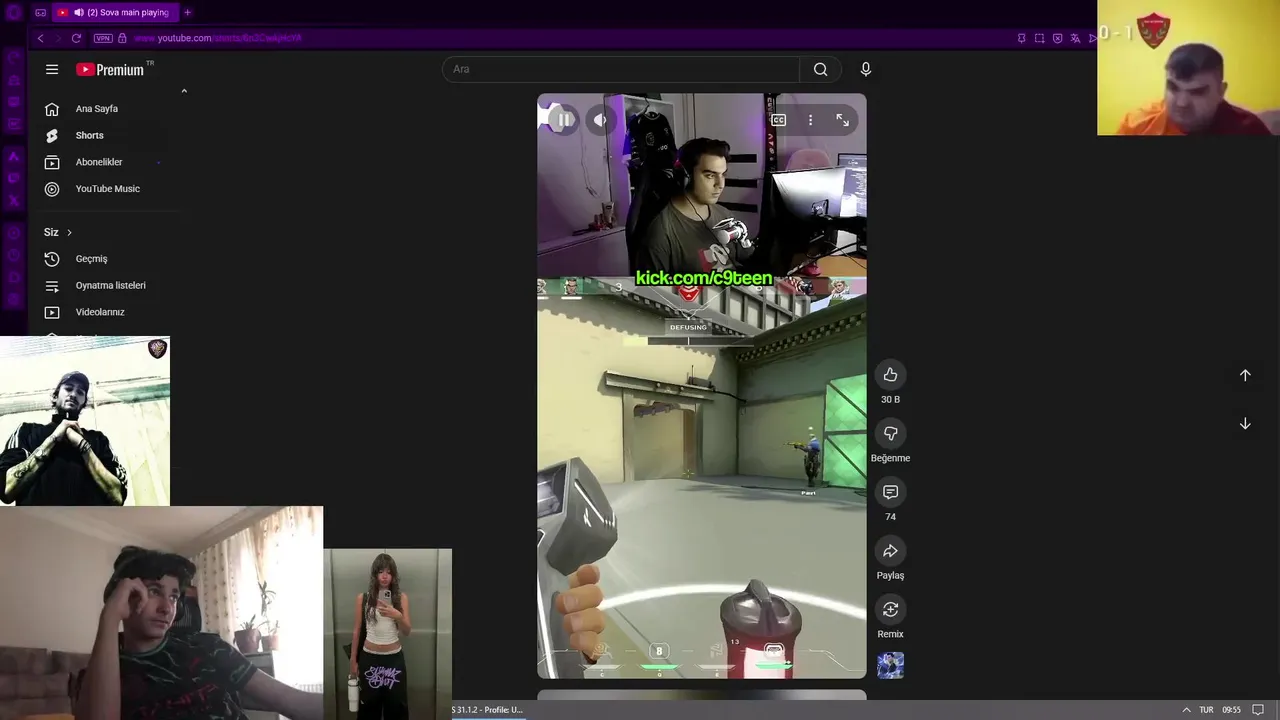Click the next Short preview below
The width and height of the screenshot is (1280, 720).
702,695
